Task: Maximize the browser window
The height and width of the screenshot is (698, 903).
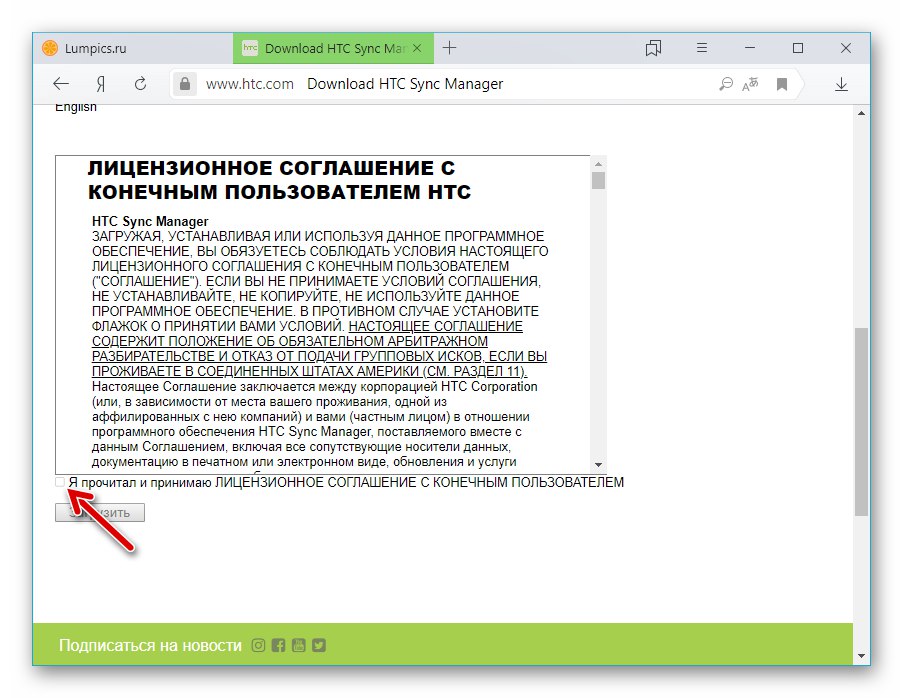Action: 798,48
